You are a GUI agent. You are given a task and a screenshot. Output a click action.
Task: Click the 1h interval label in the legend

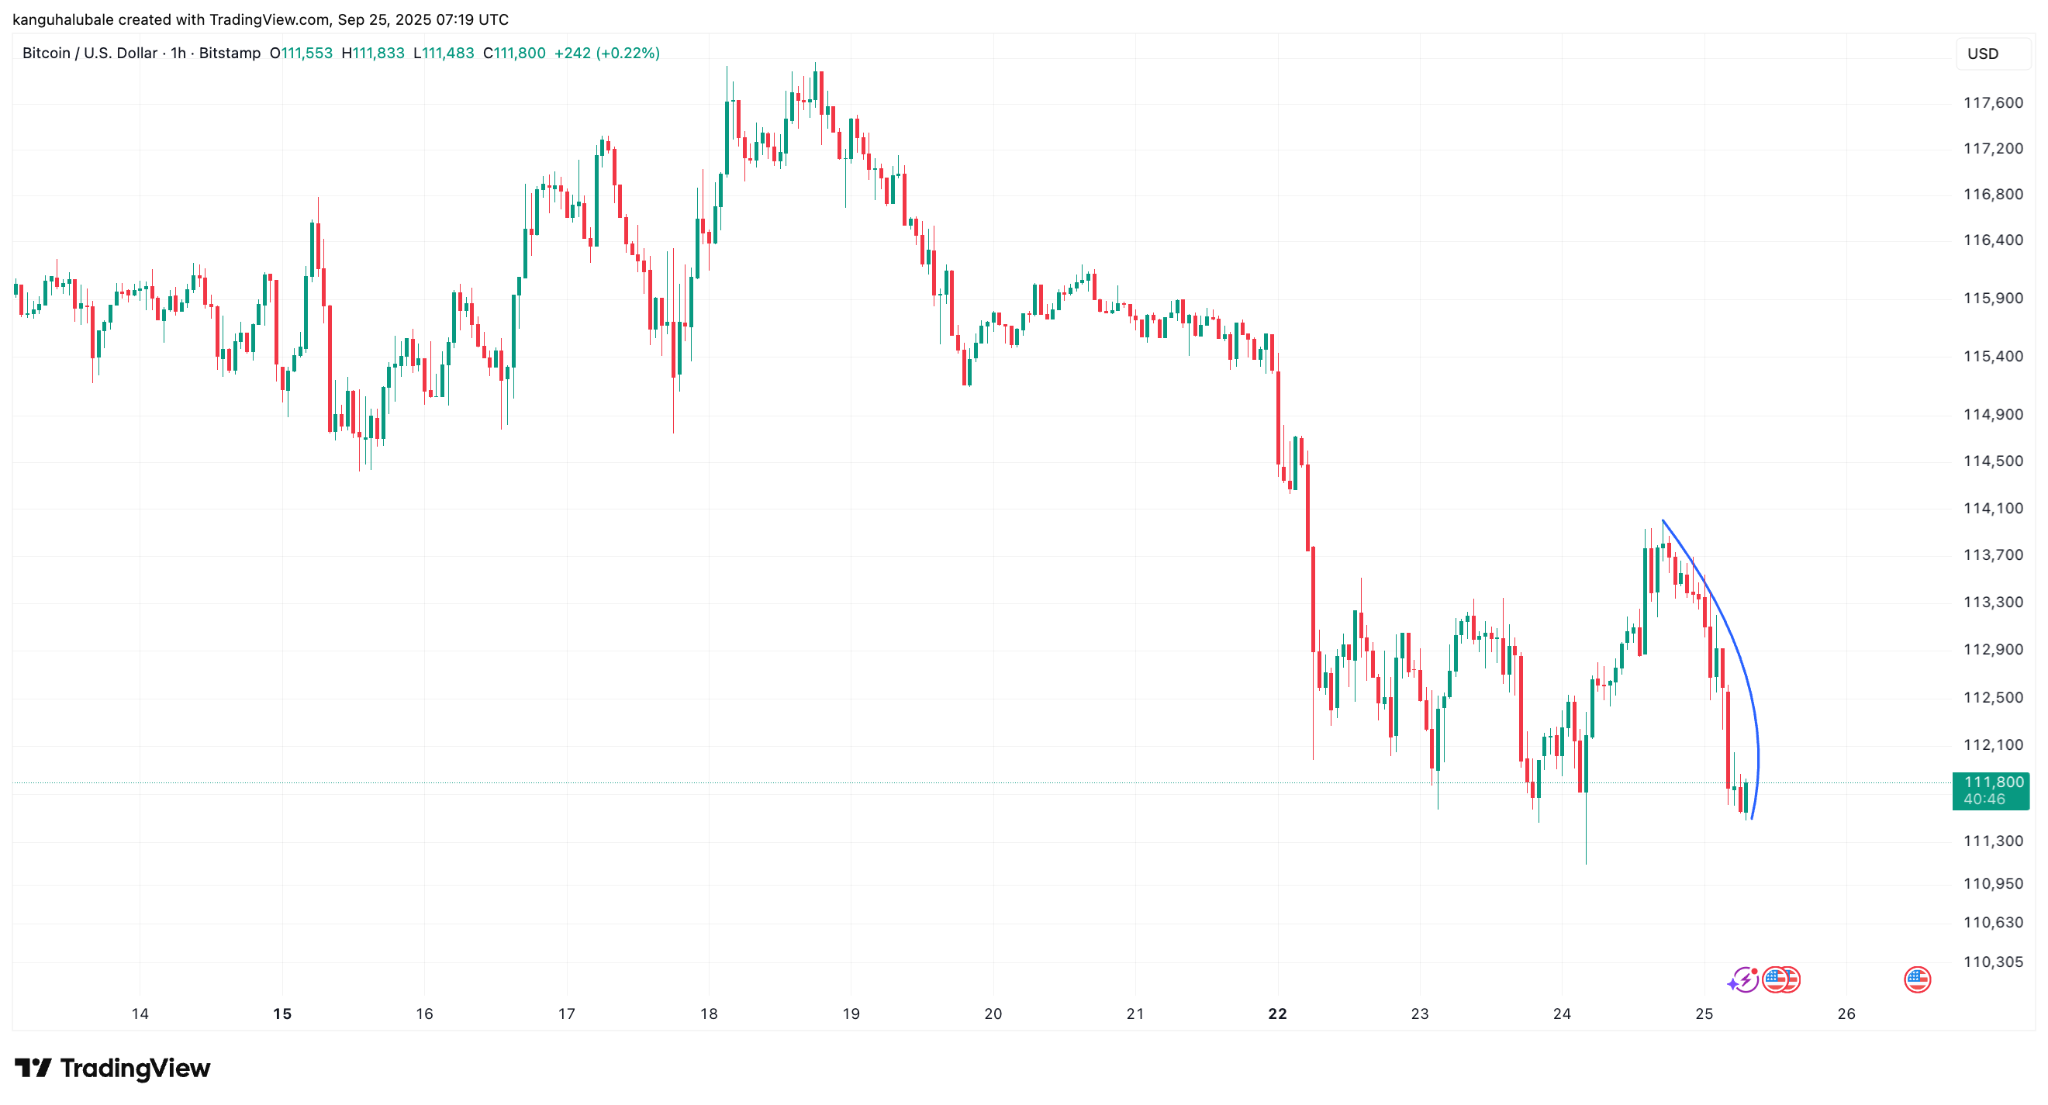pyautogui.click(x=178, y=53)
